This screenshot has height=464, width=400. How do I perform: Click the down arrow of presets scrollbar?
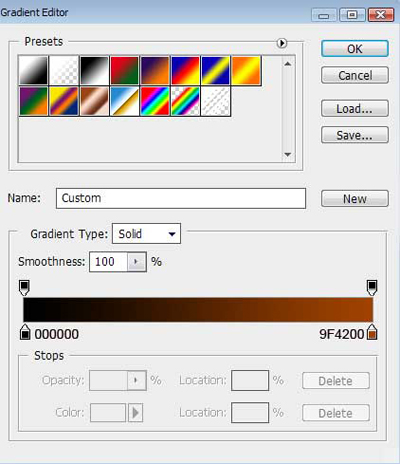point(288,155)
